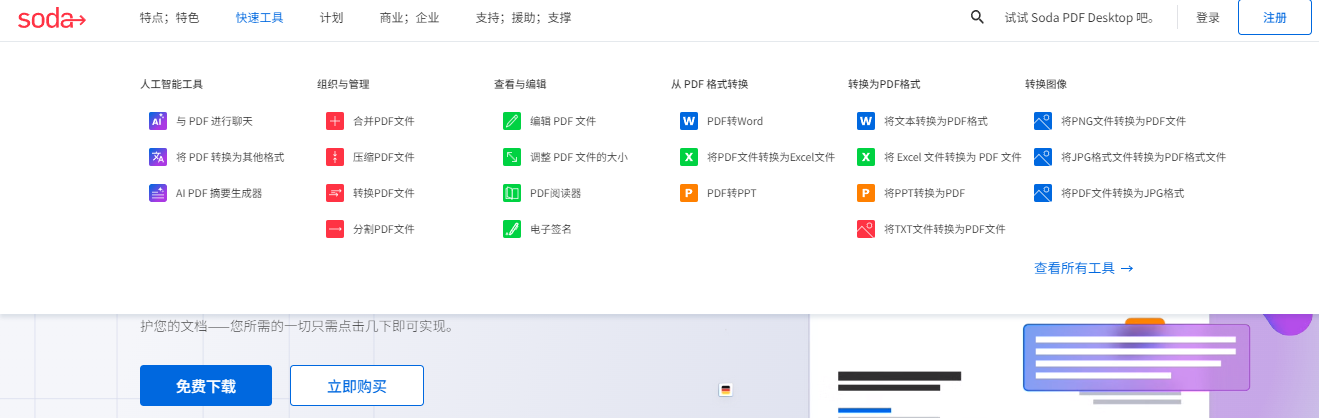
Task: Click the 压缩PDF文件 compress icon
Action: tap(334, 157)
